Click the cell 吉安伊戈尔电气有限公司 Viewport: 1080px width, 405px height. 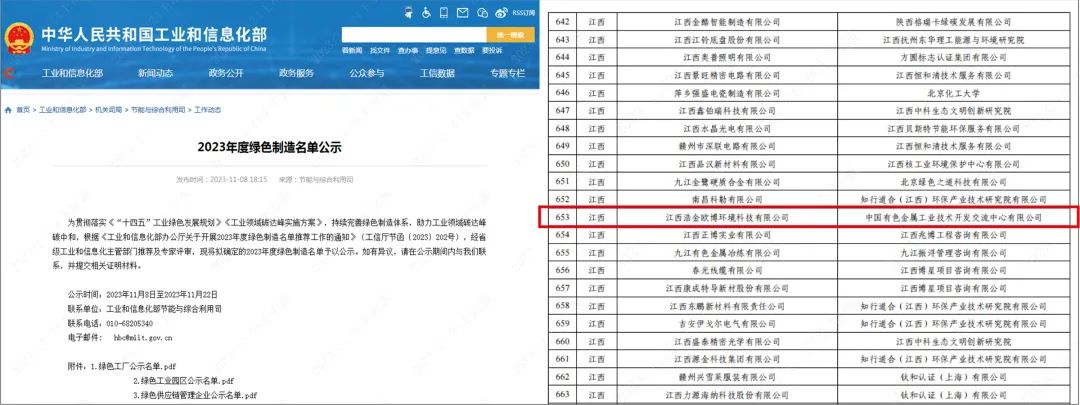(727, 324)
